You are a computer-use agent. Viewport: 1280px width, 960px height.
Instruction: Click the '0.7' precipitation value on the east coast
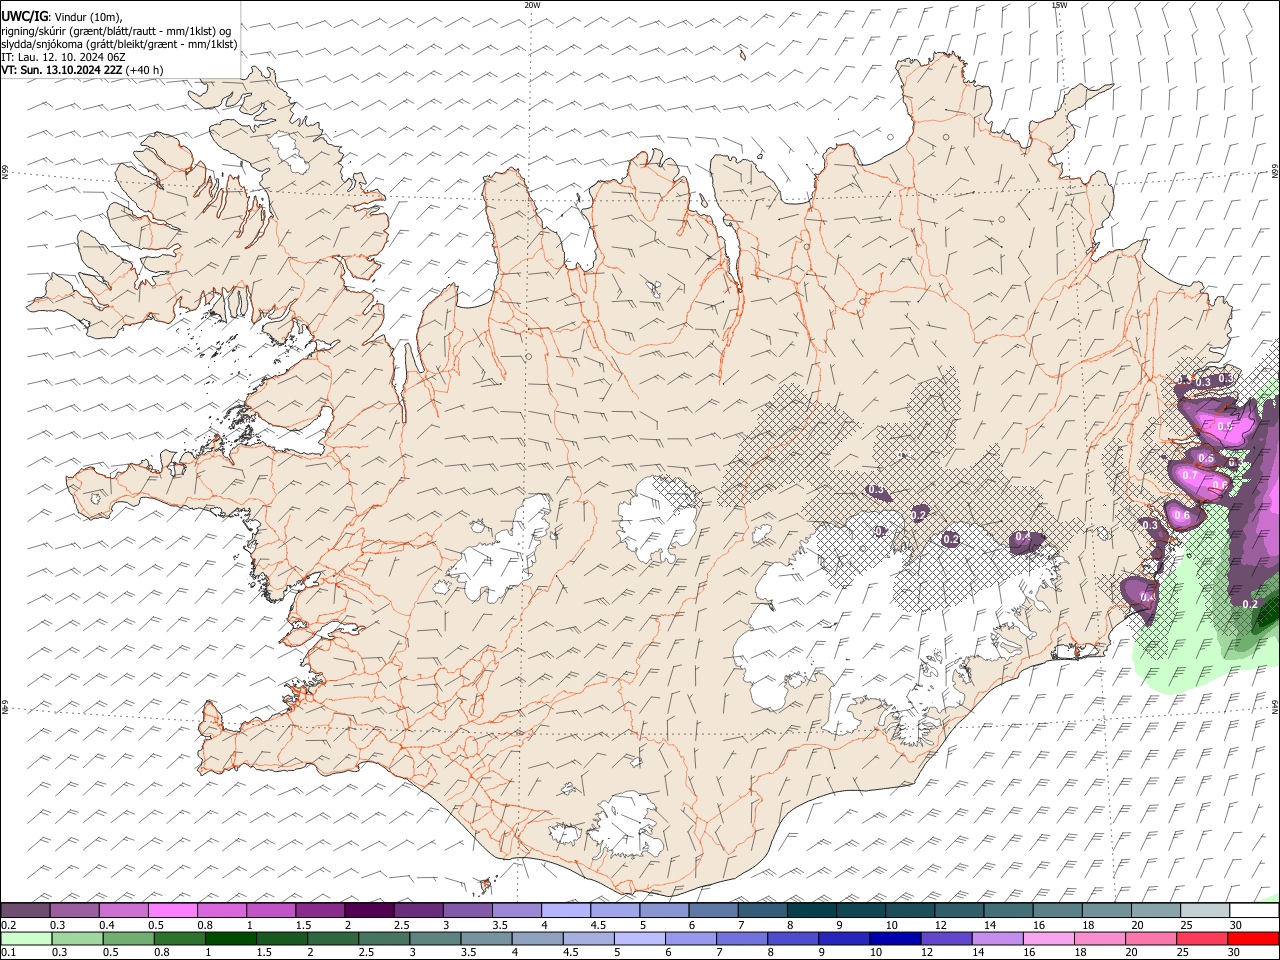tap(1190, 477)
